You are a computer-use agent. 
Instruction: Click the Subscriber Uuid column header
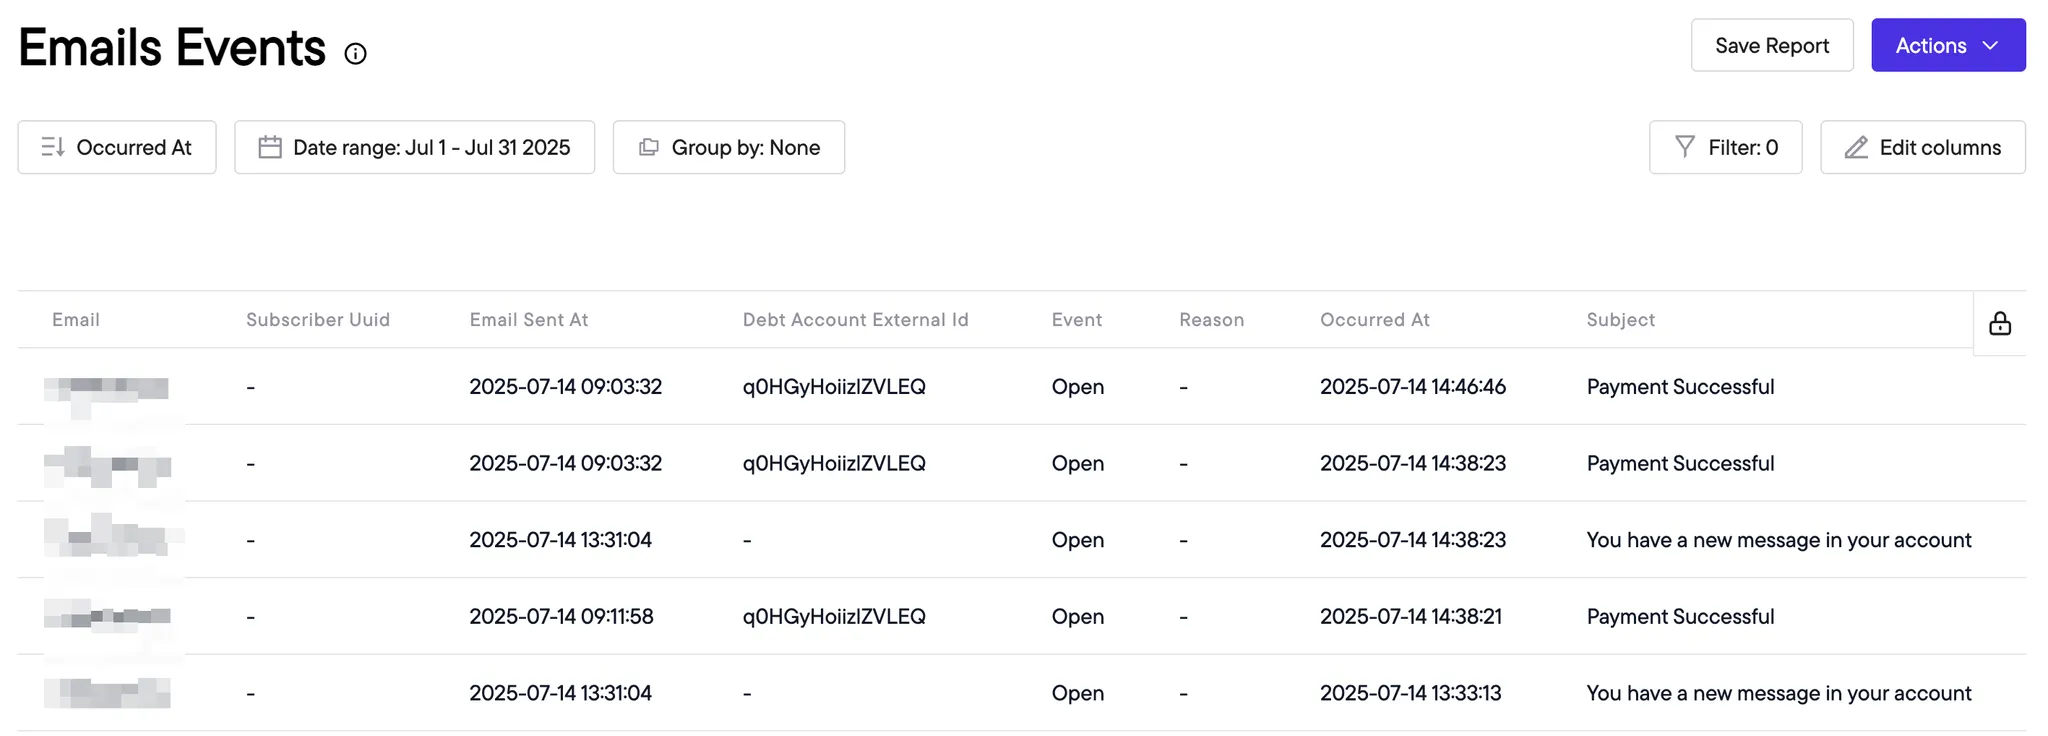(318, 320)
